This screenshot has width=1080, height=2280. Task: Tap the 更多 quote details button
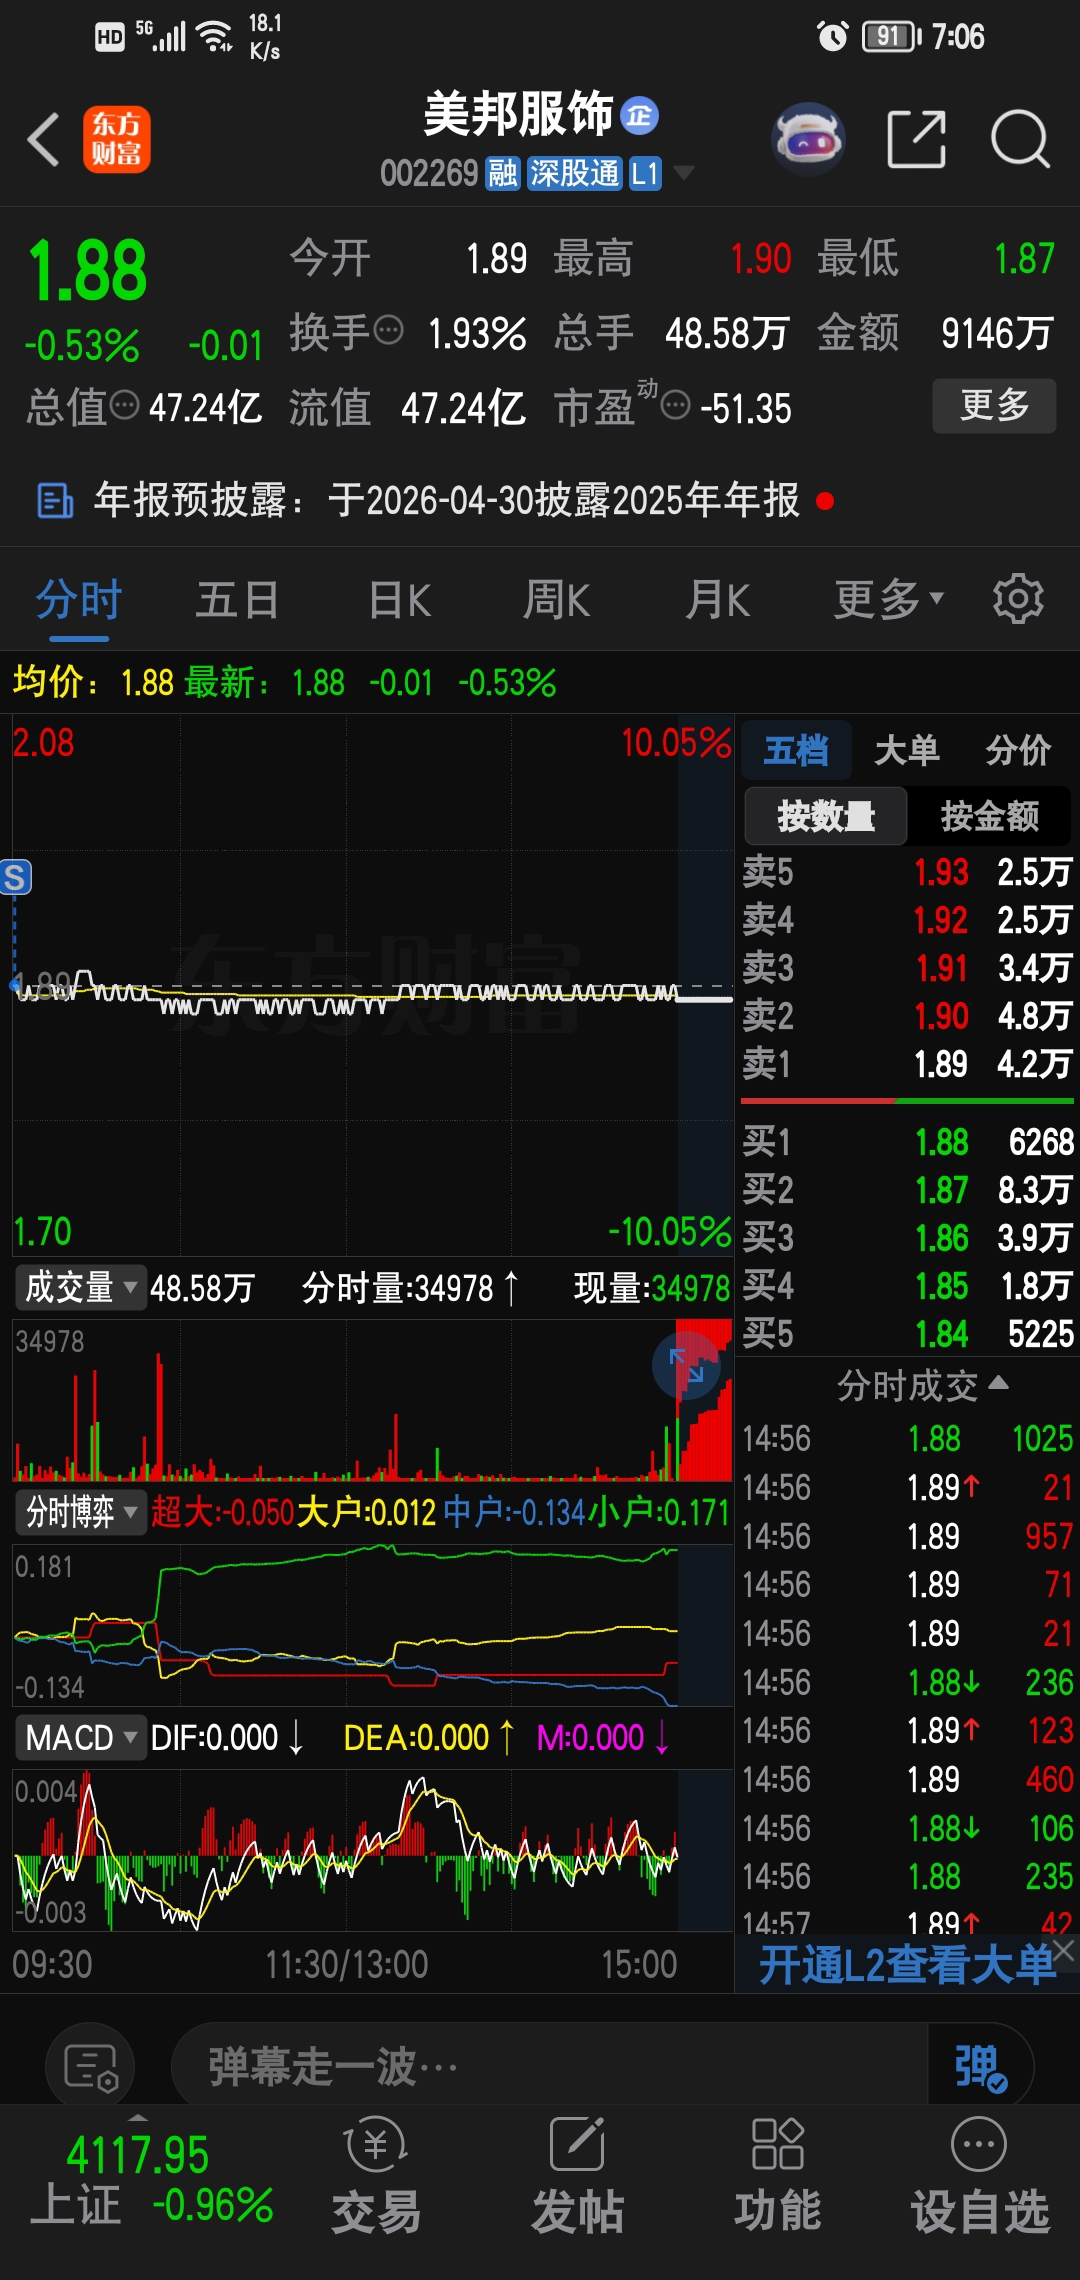pyautogui.click(x=994, y=405)
